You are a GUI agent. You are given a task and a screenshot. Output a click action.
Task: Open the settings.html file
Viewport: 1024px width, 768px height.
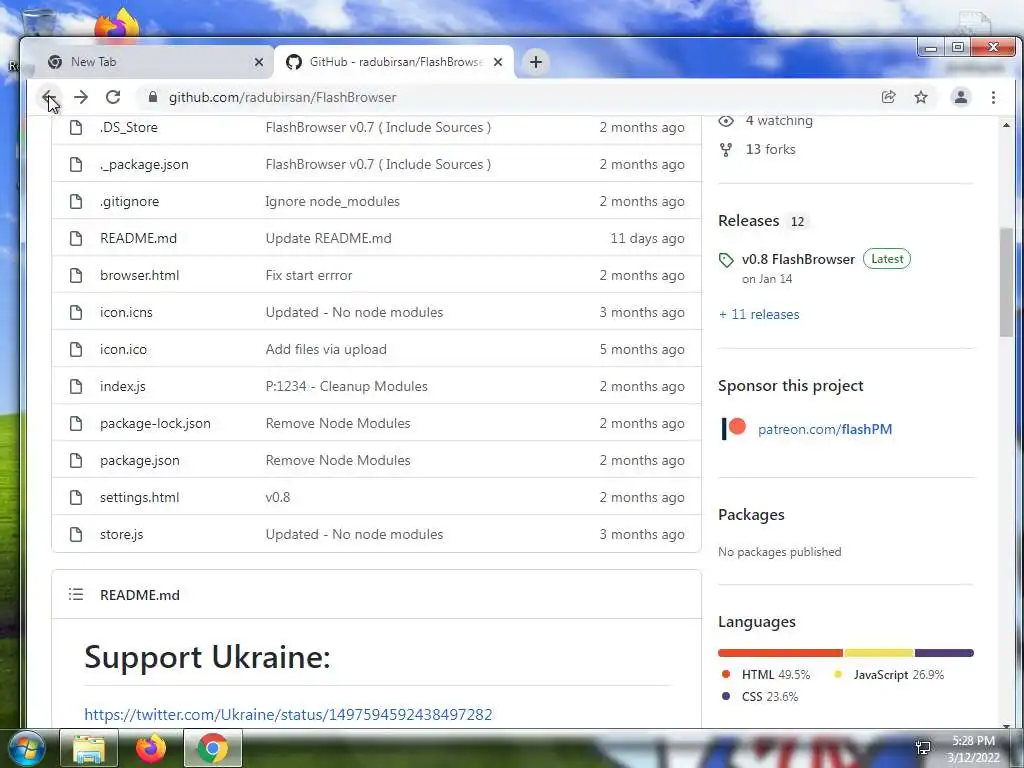point(139,497)
